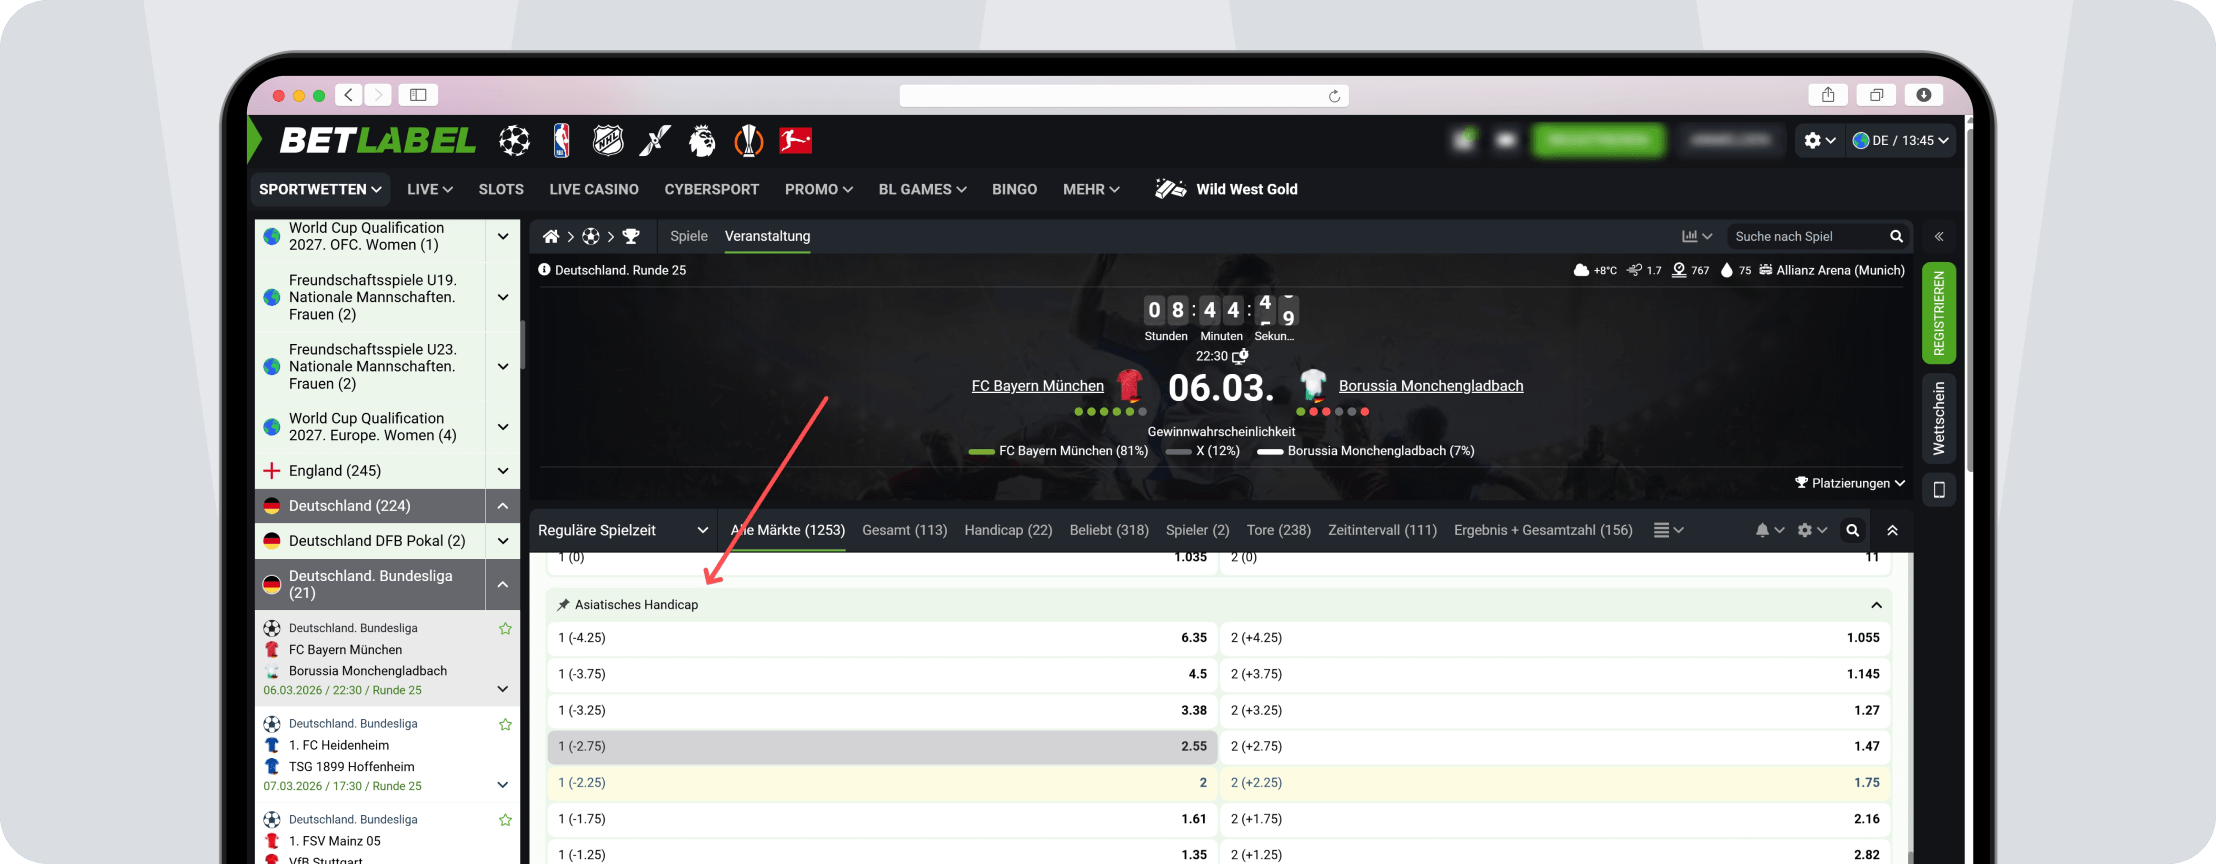The height and width of the screenshot is (864, 2216).
Task: Expand the England (245) league list
Action: click(x=503, y=471)
